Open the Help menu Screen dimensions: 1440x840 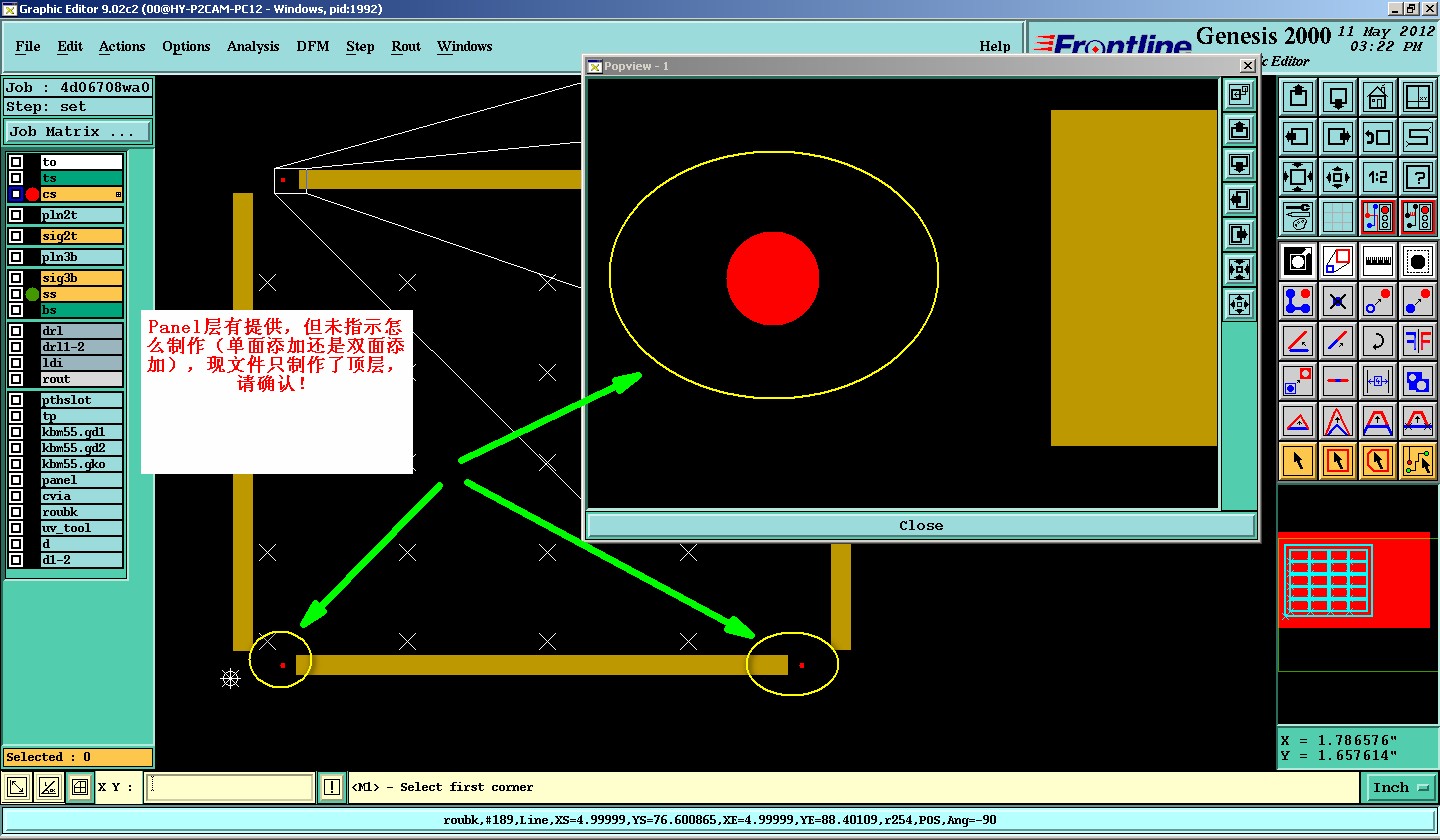(x=995, y=46)
